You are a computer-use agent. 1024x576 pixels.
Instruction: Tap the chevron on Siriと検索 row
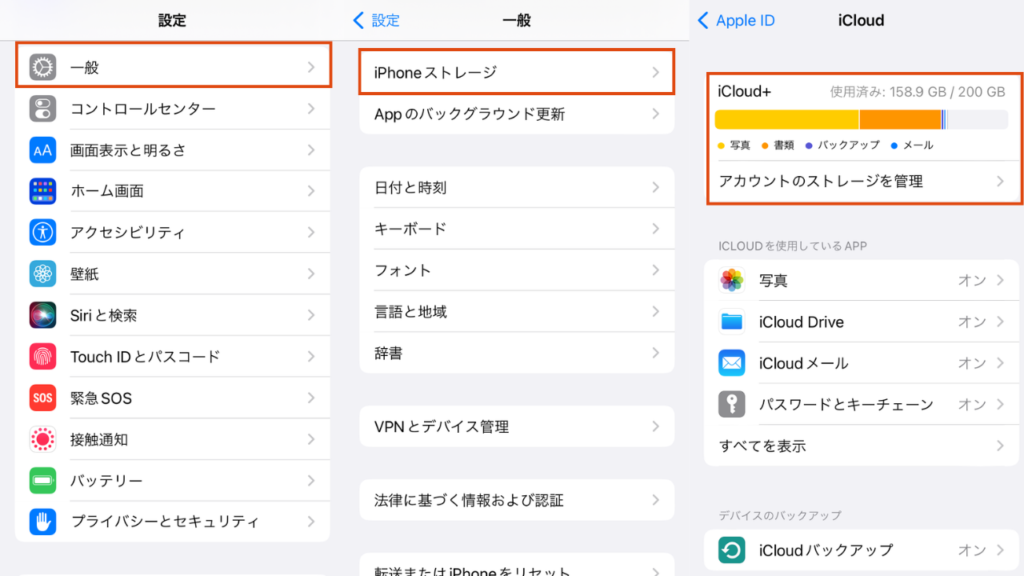click(312, 315)
